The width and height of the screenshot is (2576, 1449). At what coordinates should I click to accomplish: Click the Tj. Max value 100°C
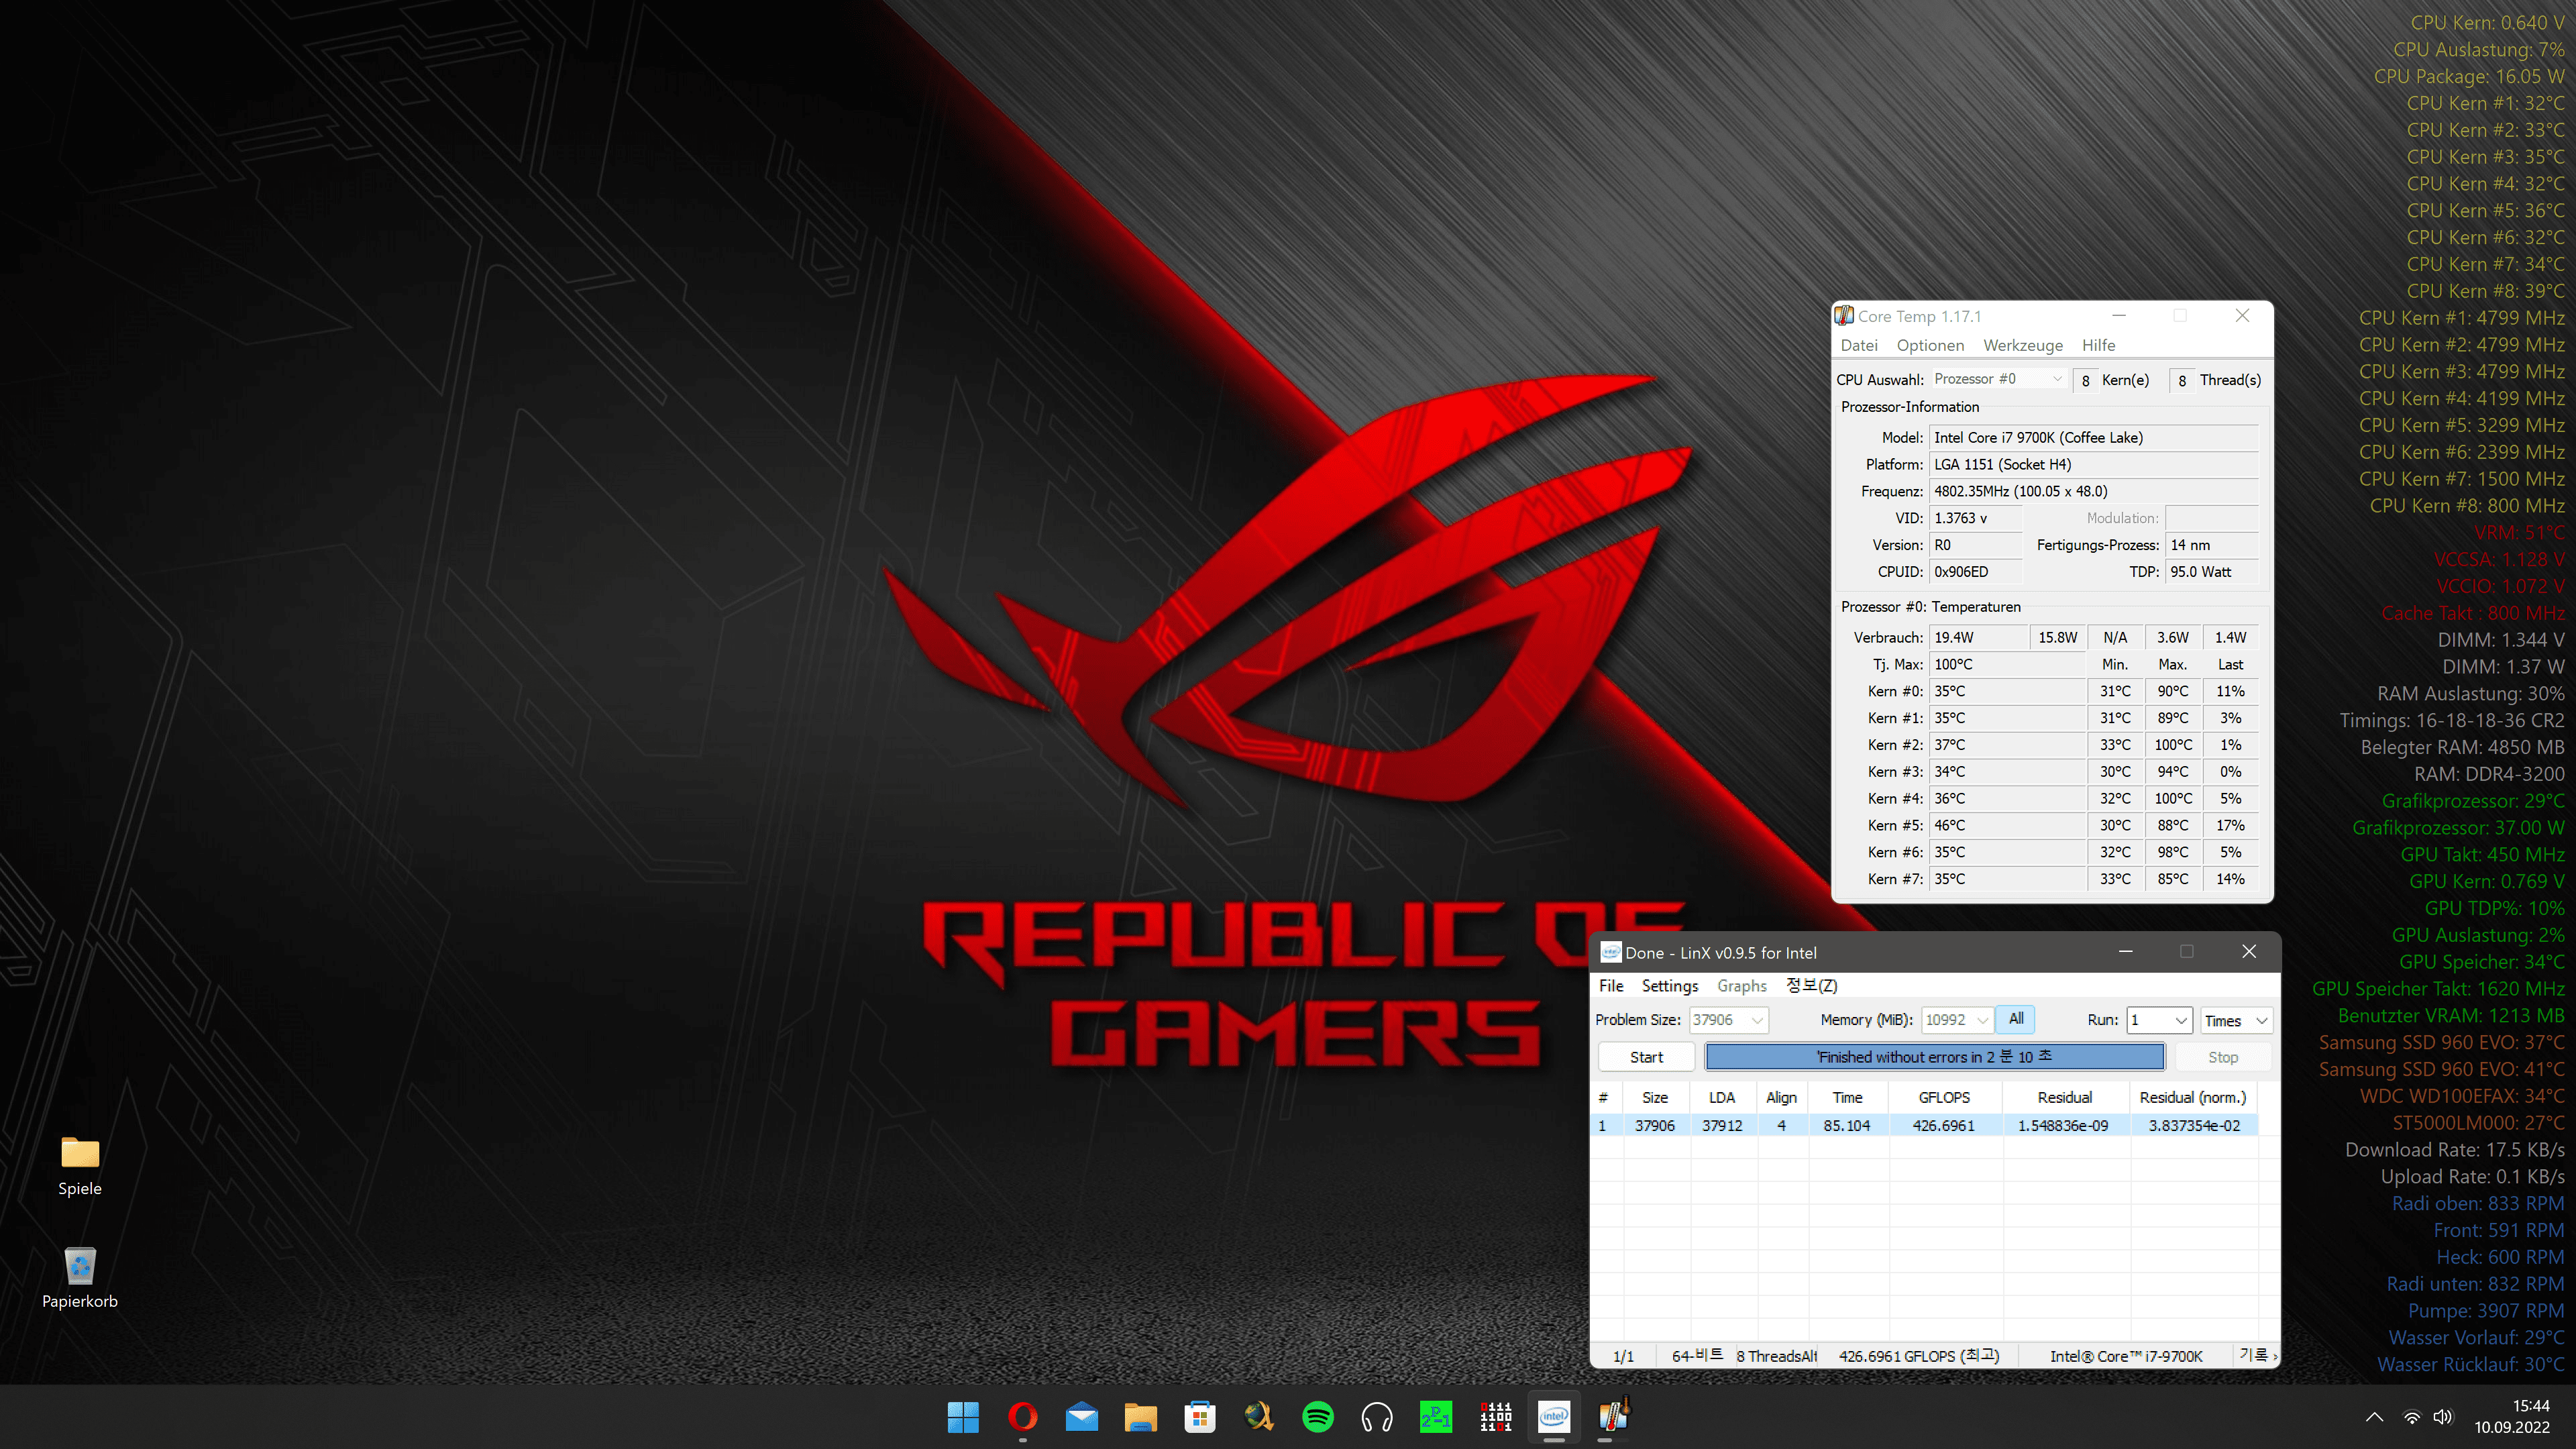(x=2006, y=665)
